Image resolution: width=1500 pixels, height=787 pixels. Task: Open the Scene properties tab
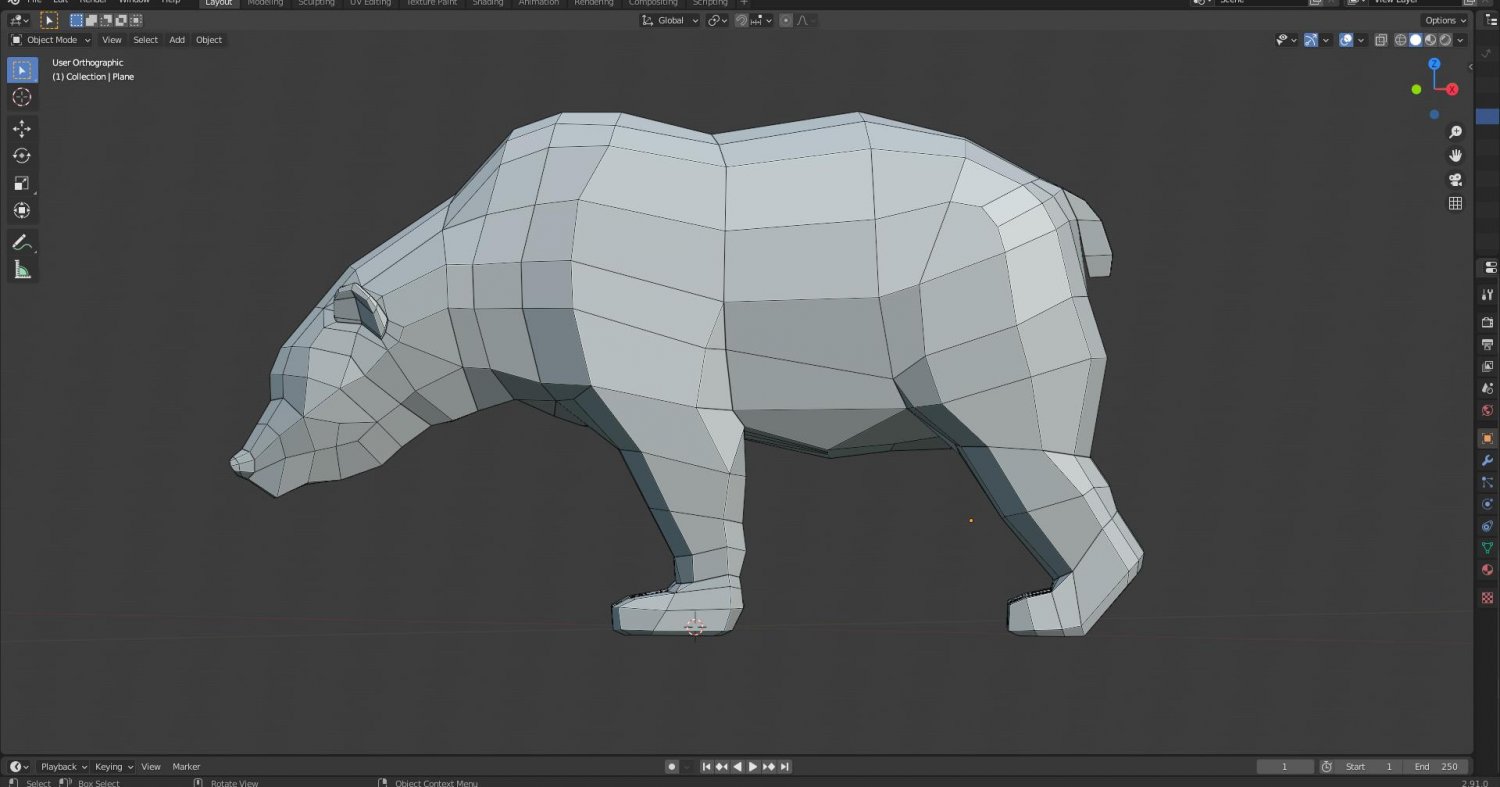tap(1487, 388)
